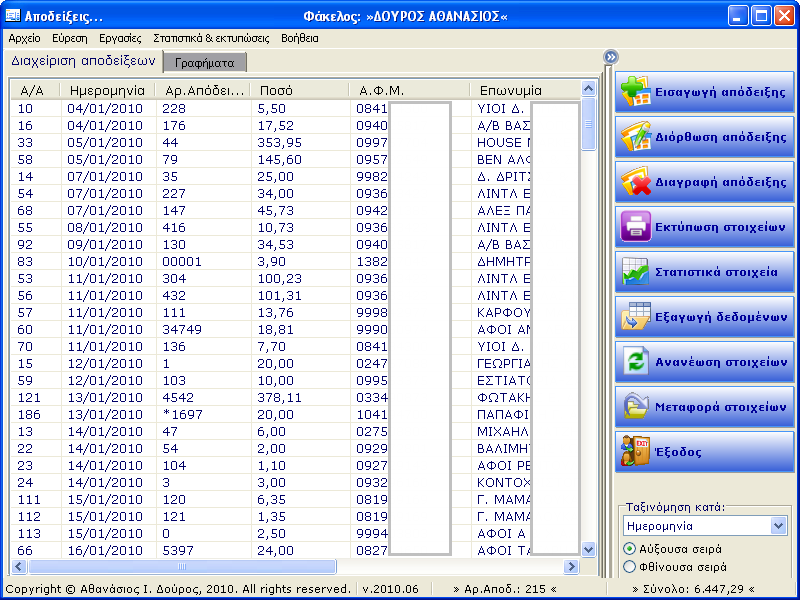
Task: Click the table's scroll left arrow
Action: point(19,566)
